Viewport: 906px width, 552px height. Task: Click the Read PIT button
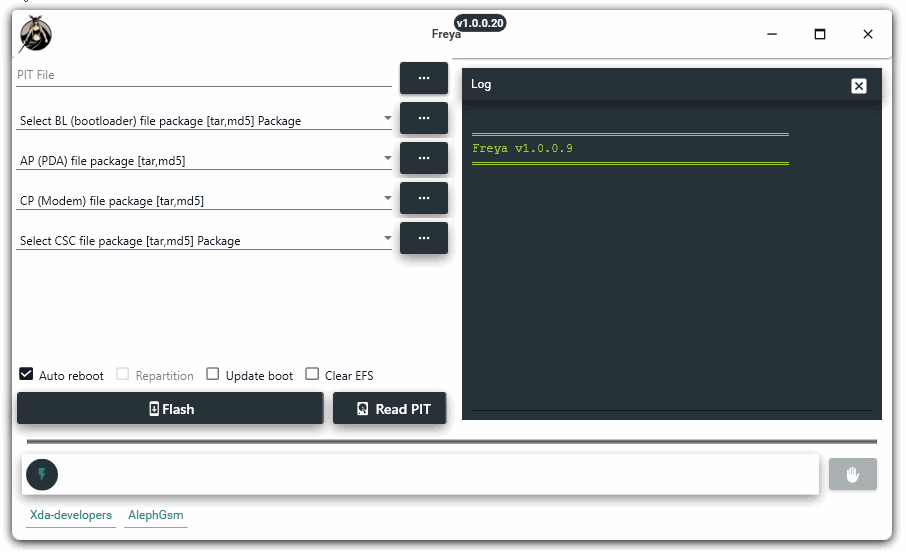coord(389,408)
